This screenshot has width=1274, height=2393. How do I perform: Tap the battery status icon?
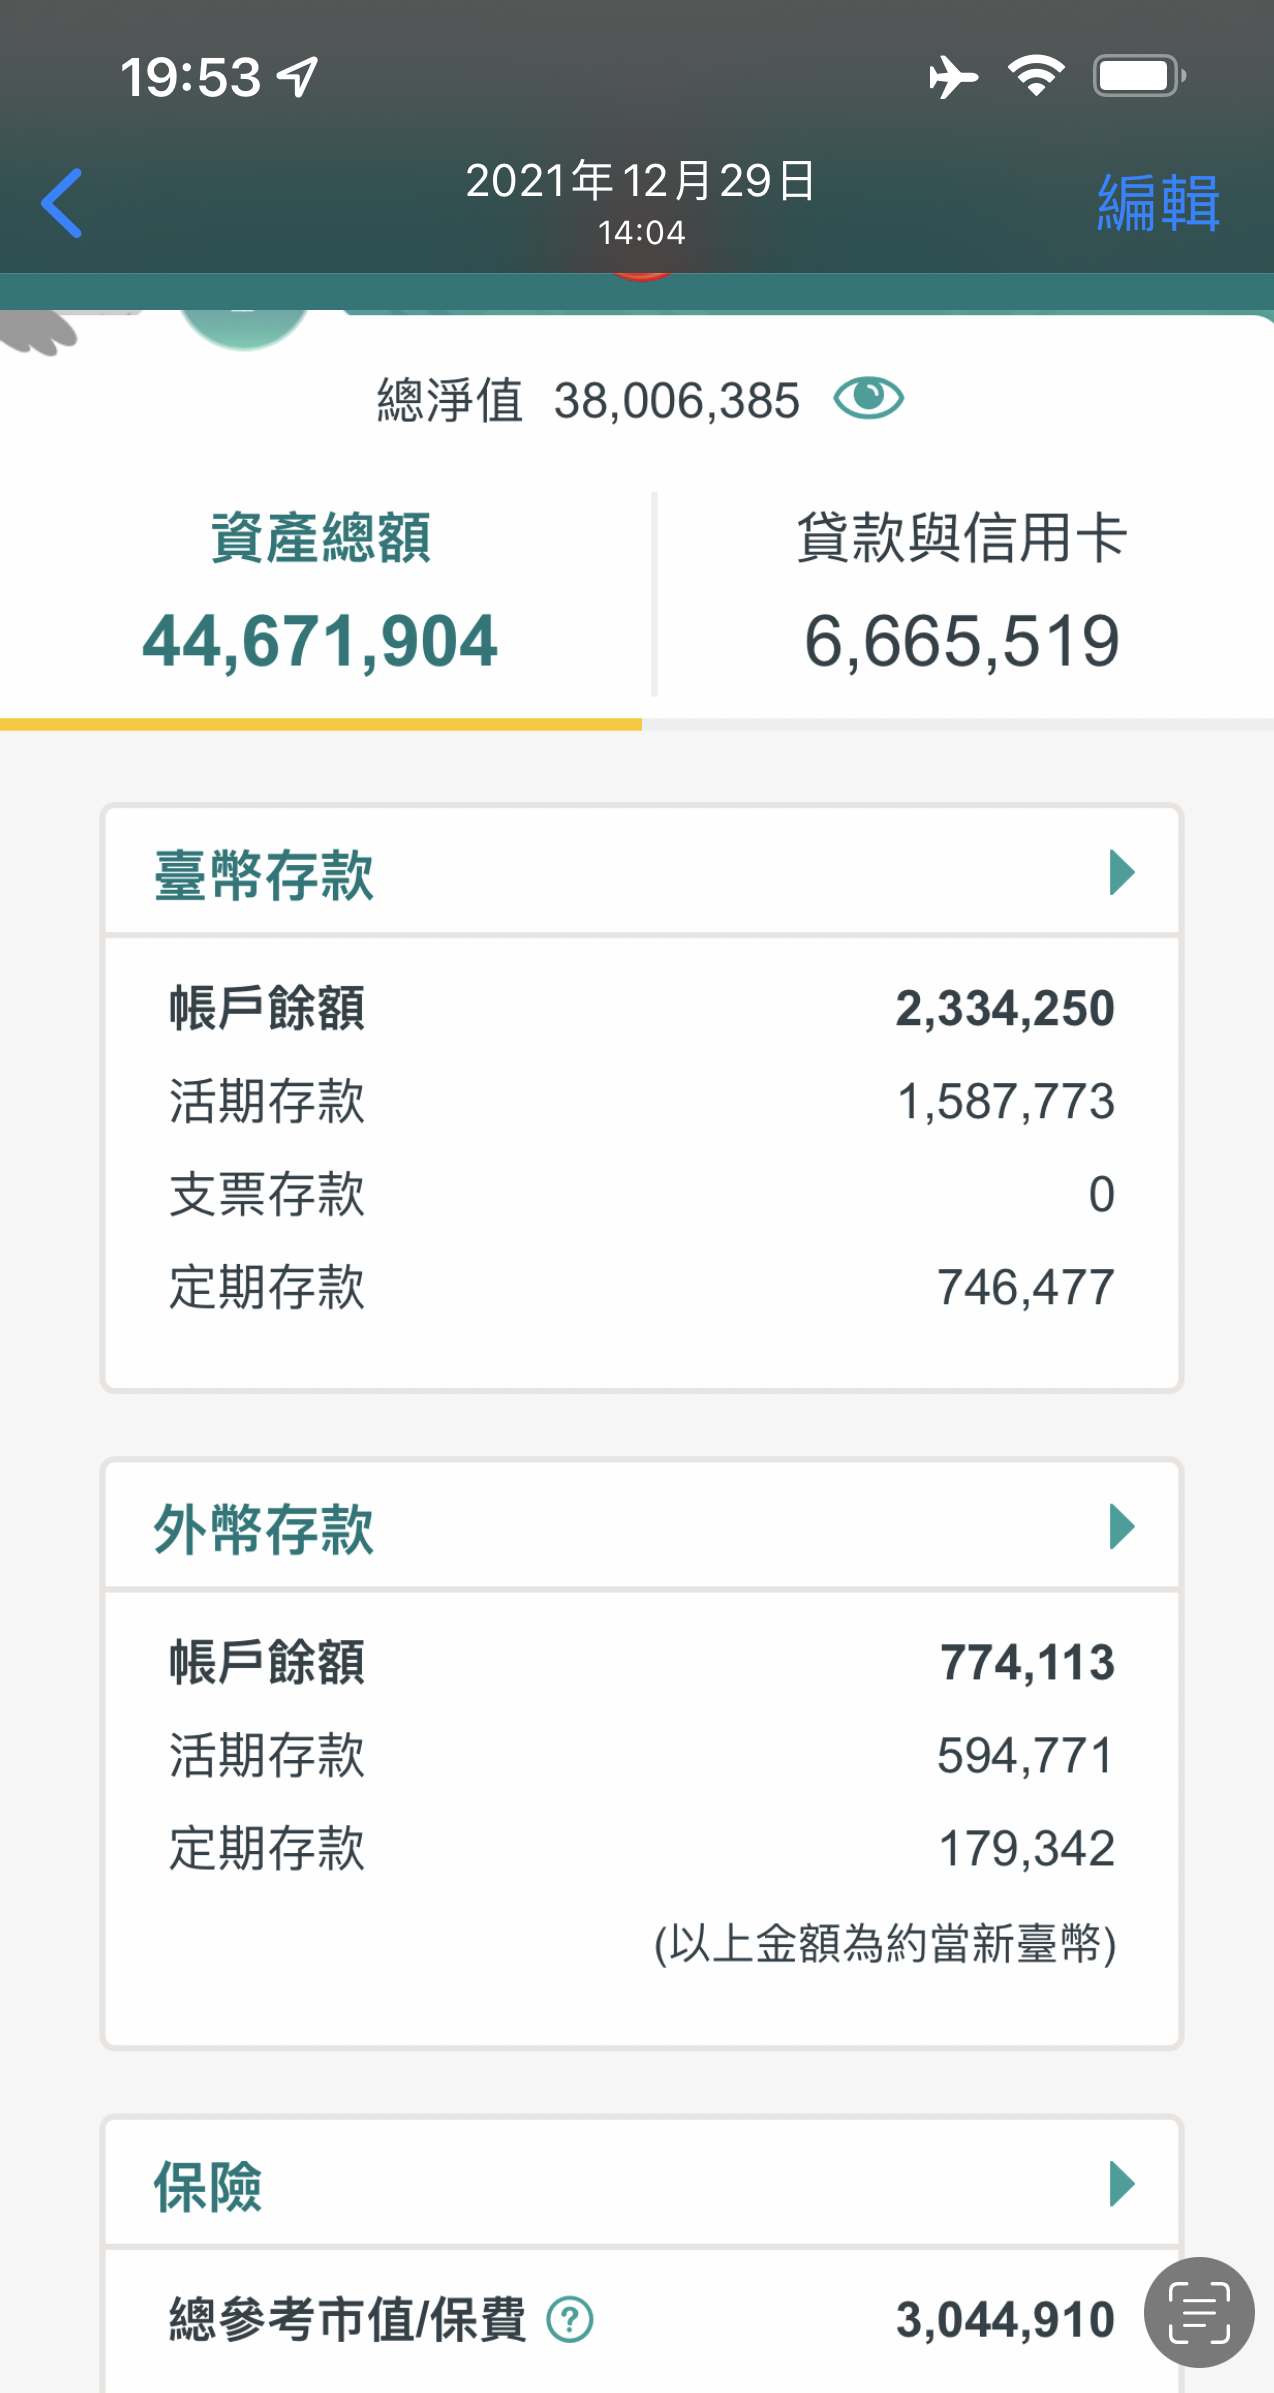point(1138,77)
